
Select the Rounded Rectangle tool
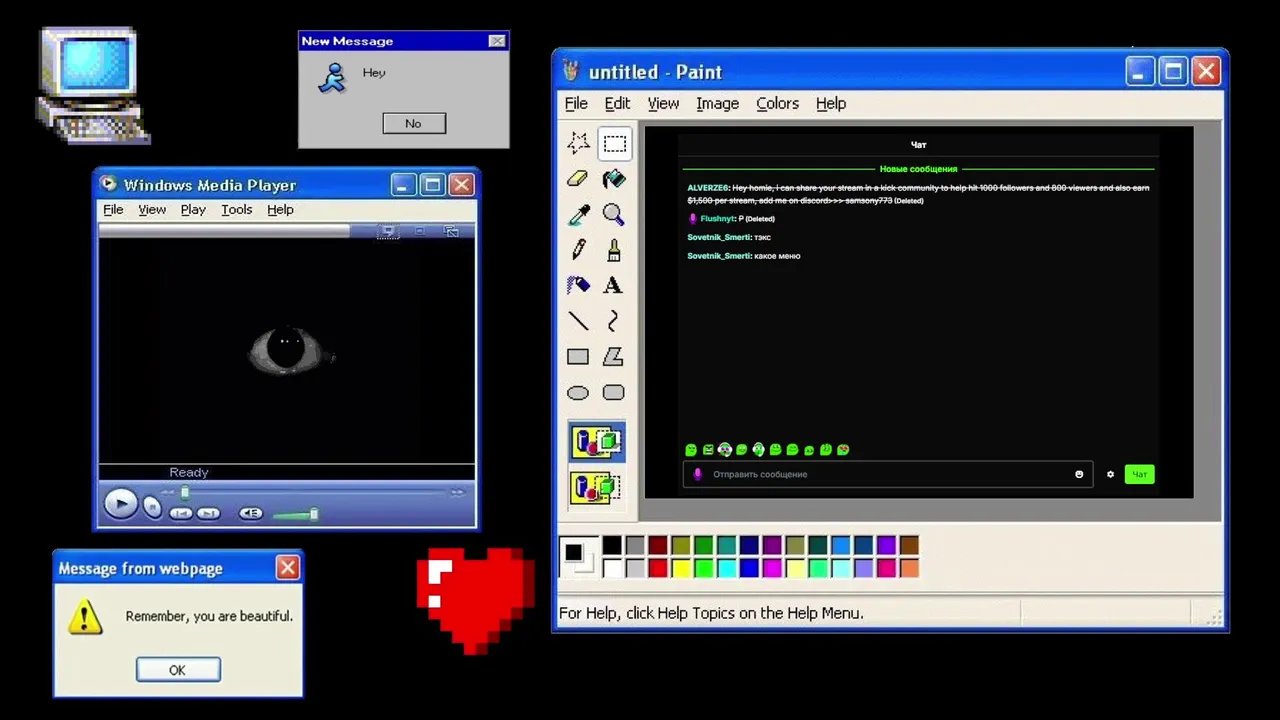pyautogui.click(x=614, y=392)
